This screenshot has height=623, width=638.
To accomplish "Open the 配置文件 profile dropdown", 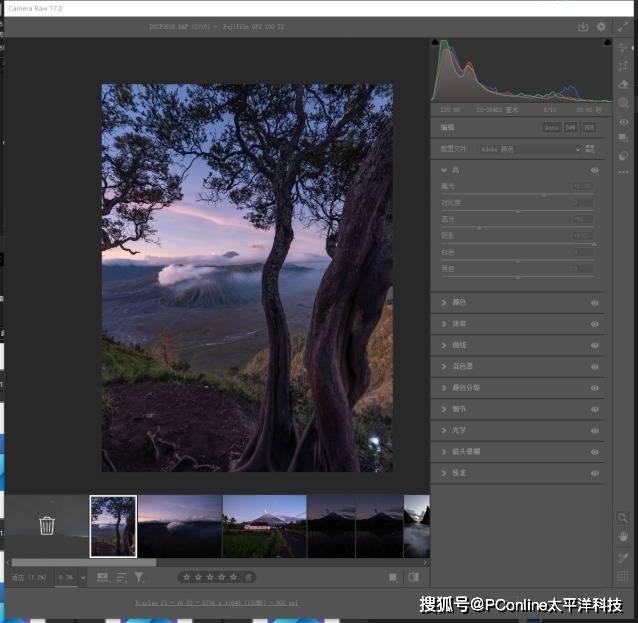I will (530, 149).
